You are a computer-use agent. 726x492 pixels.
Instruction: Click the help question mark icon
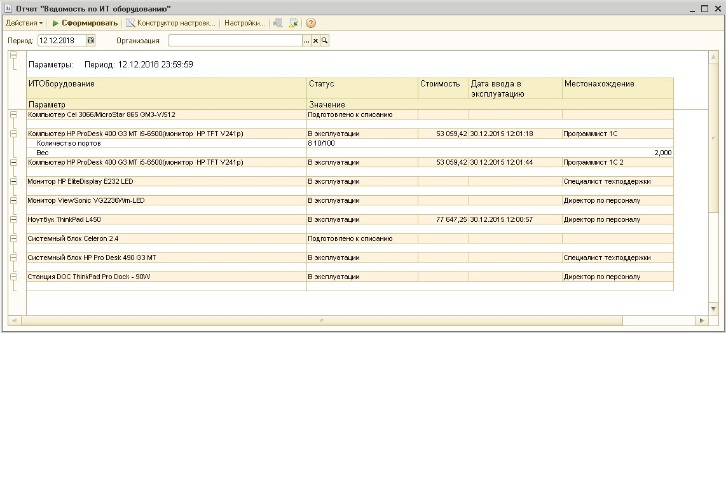tap(311, 23)
